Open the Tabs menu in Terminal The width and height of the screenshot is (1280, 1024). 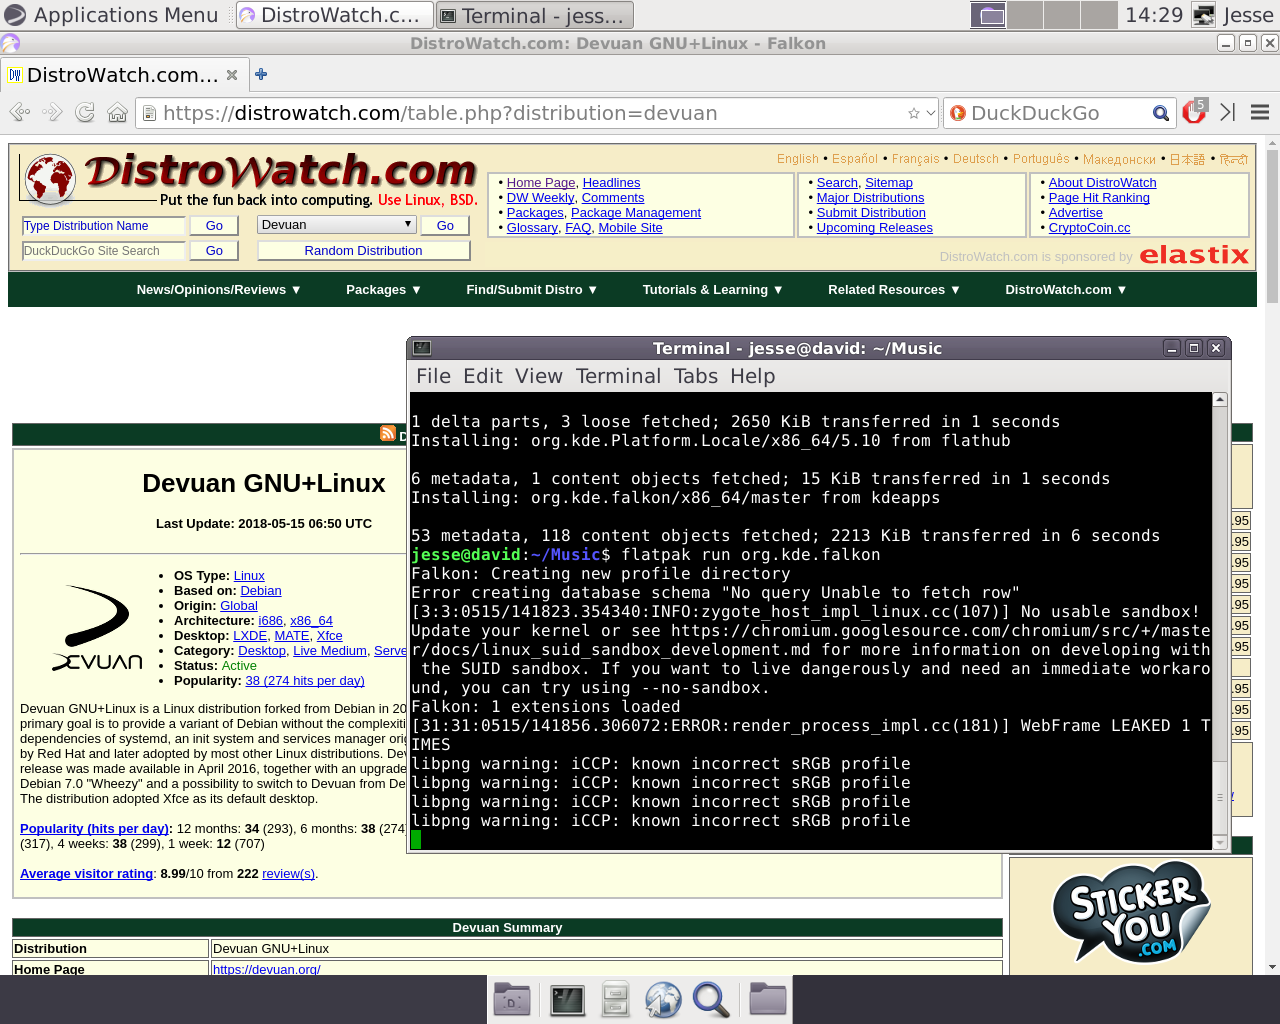click(x=696, y=376)
